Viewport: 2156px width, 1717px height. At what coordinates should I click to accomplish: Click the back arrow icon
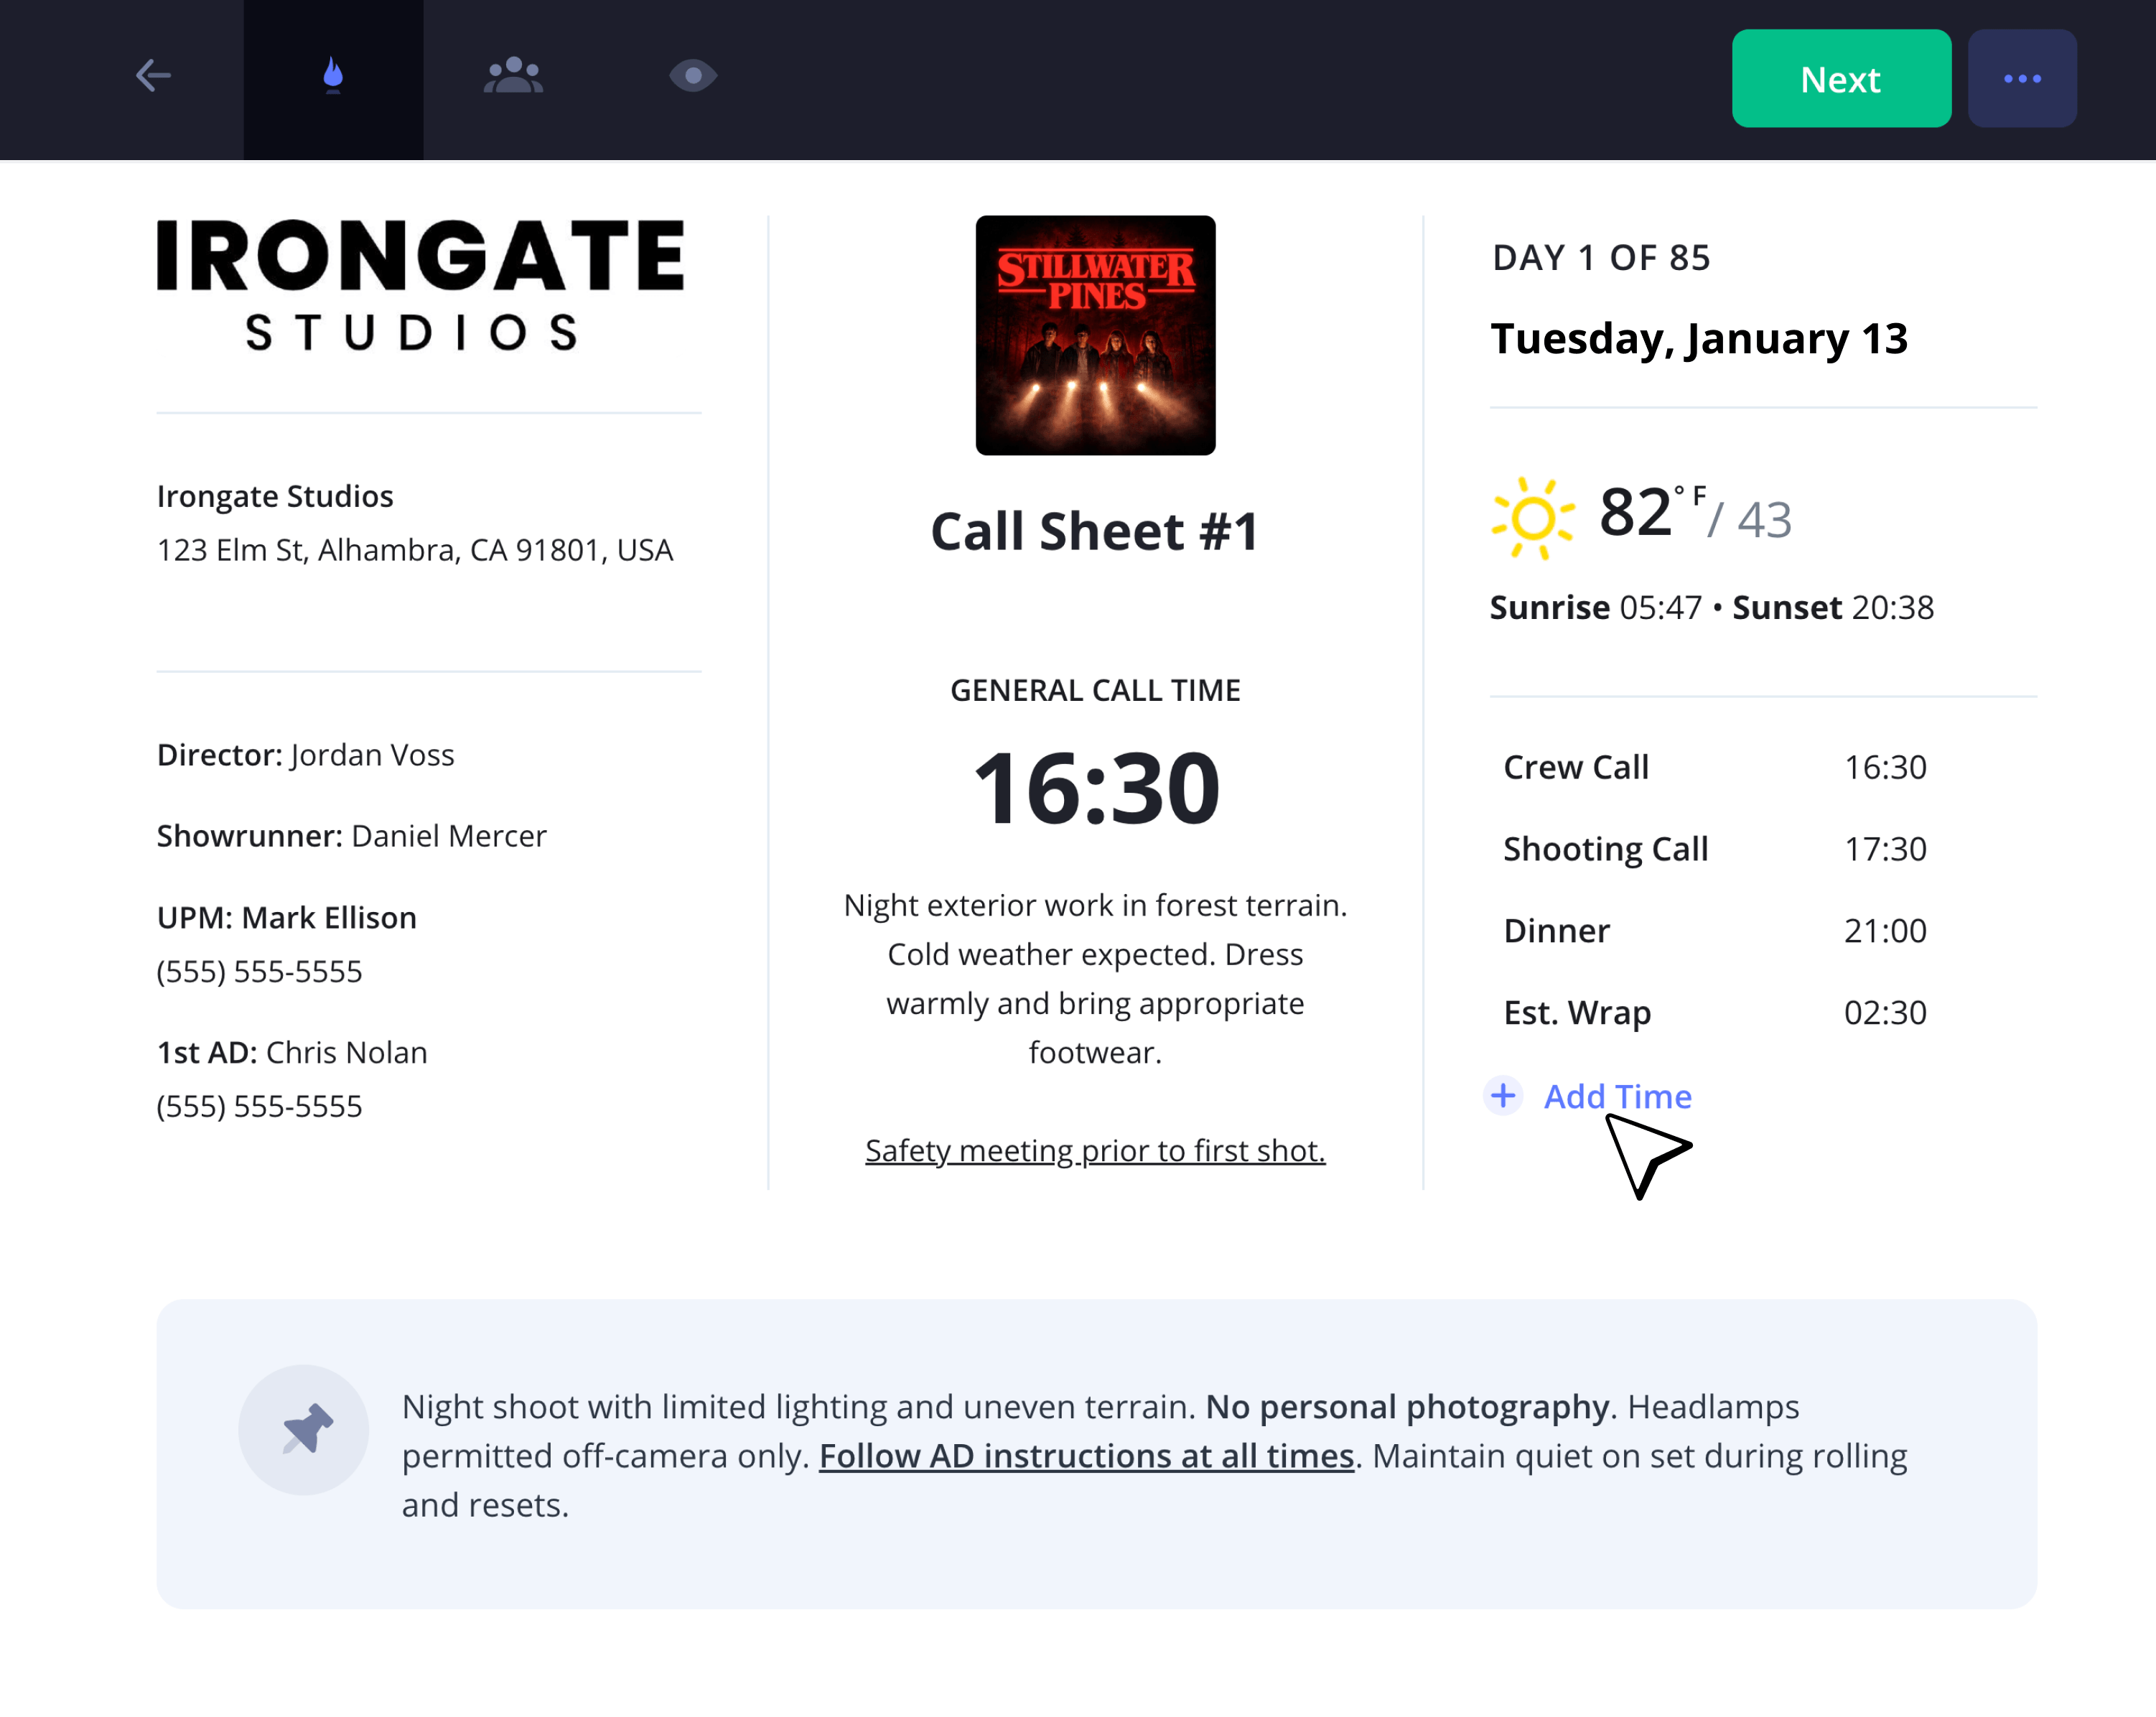click(153, 76)
